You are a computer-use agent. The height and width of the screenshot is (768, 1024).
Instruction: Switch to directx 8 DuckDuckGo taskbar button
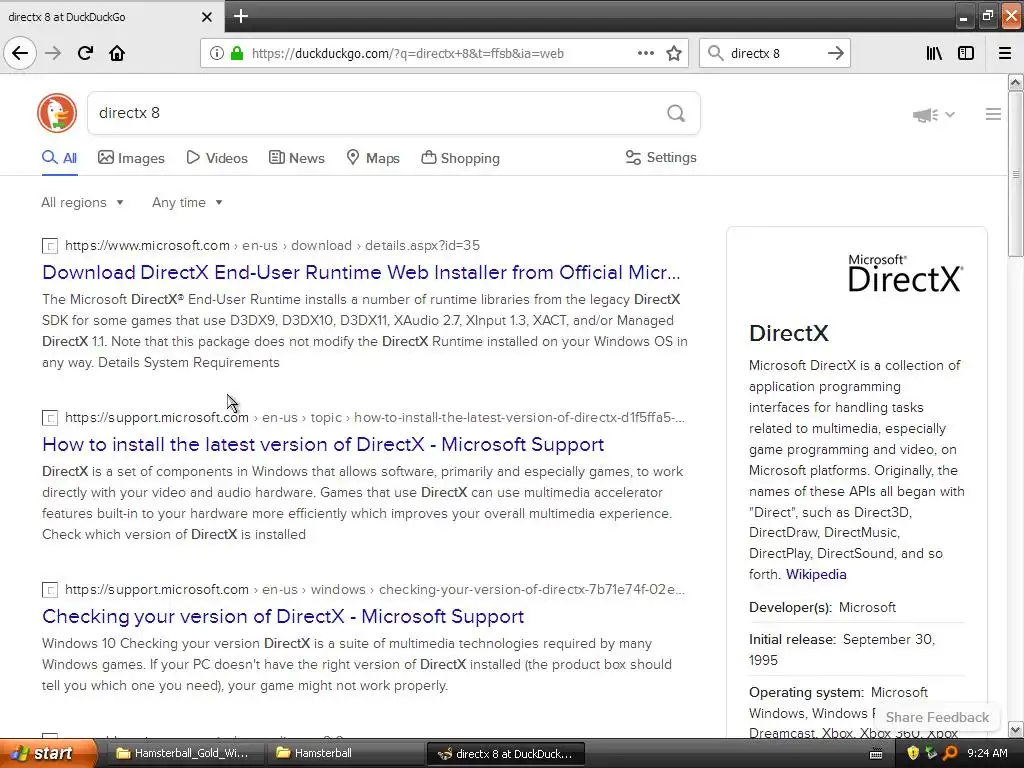pyautogui.click(x=505, y=754)
